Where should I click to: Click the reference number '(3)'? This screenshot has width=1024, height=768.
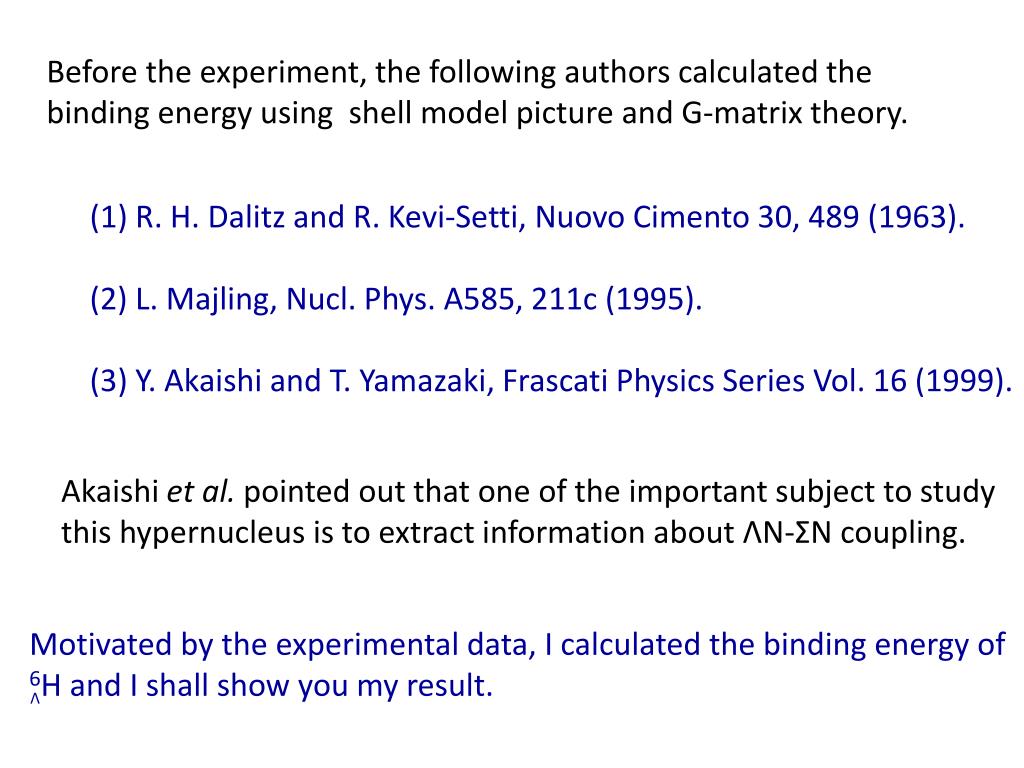click(x=108, y=381)
